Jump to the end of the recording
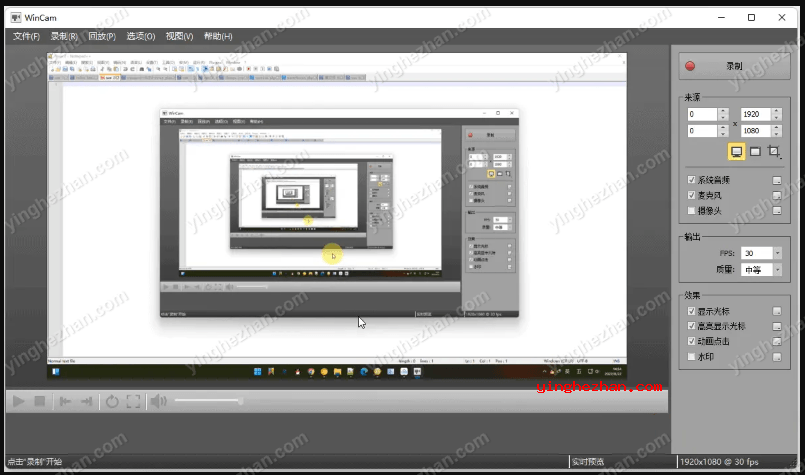Viewport: 805px width, 475px height. point(87,401)
